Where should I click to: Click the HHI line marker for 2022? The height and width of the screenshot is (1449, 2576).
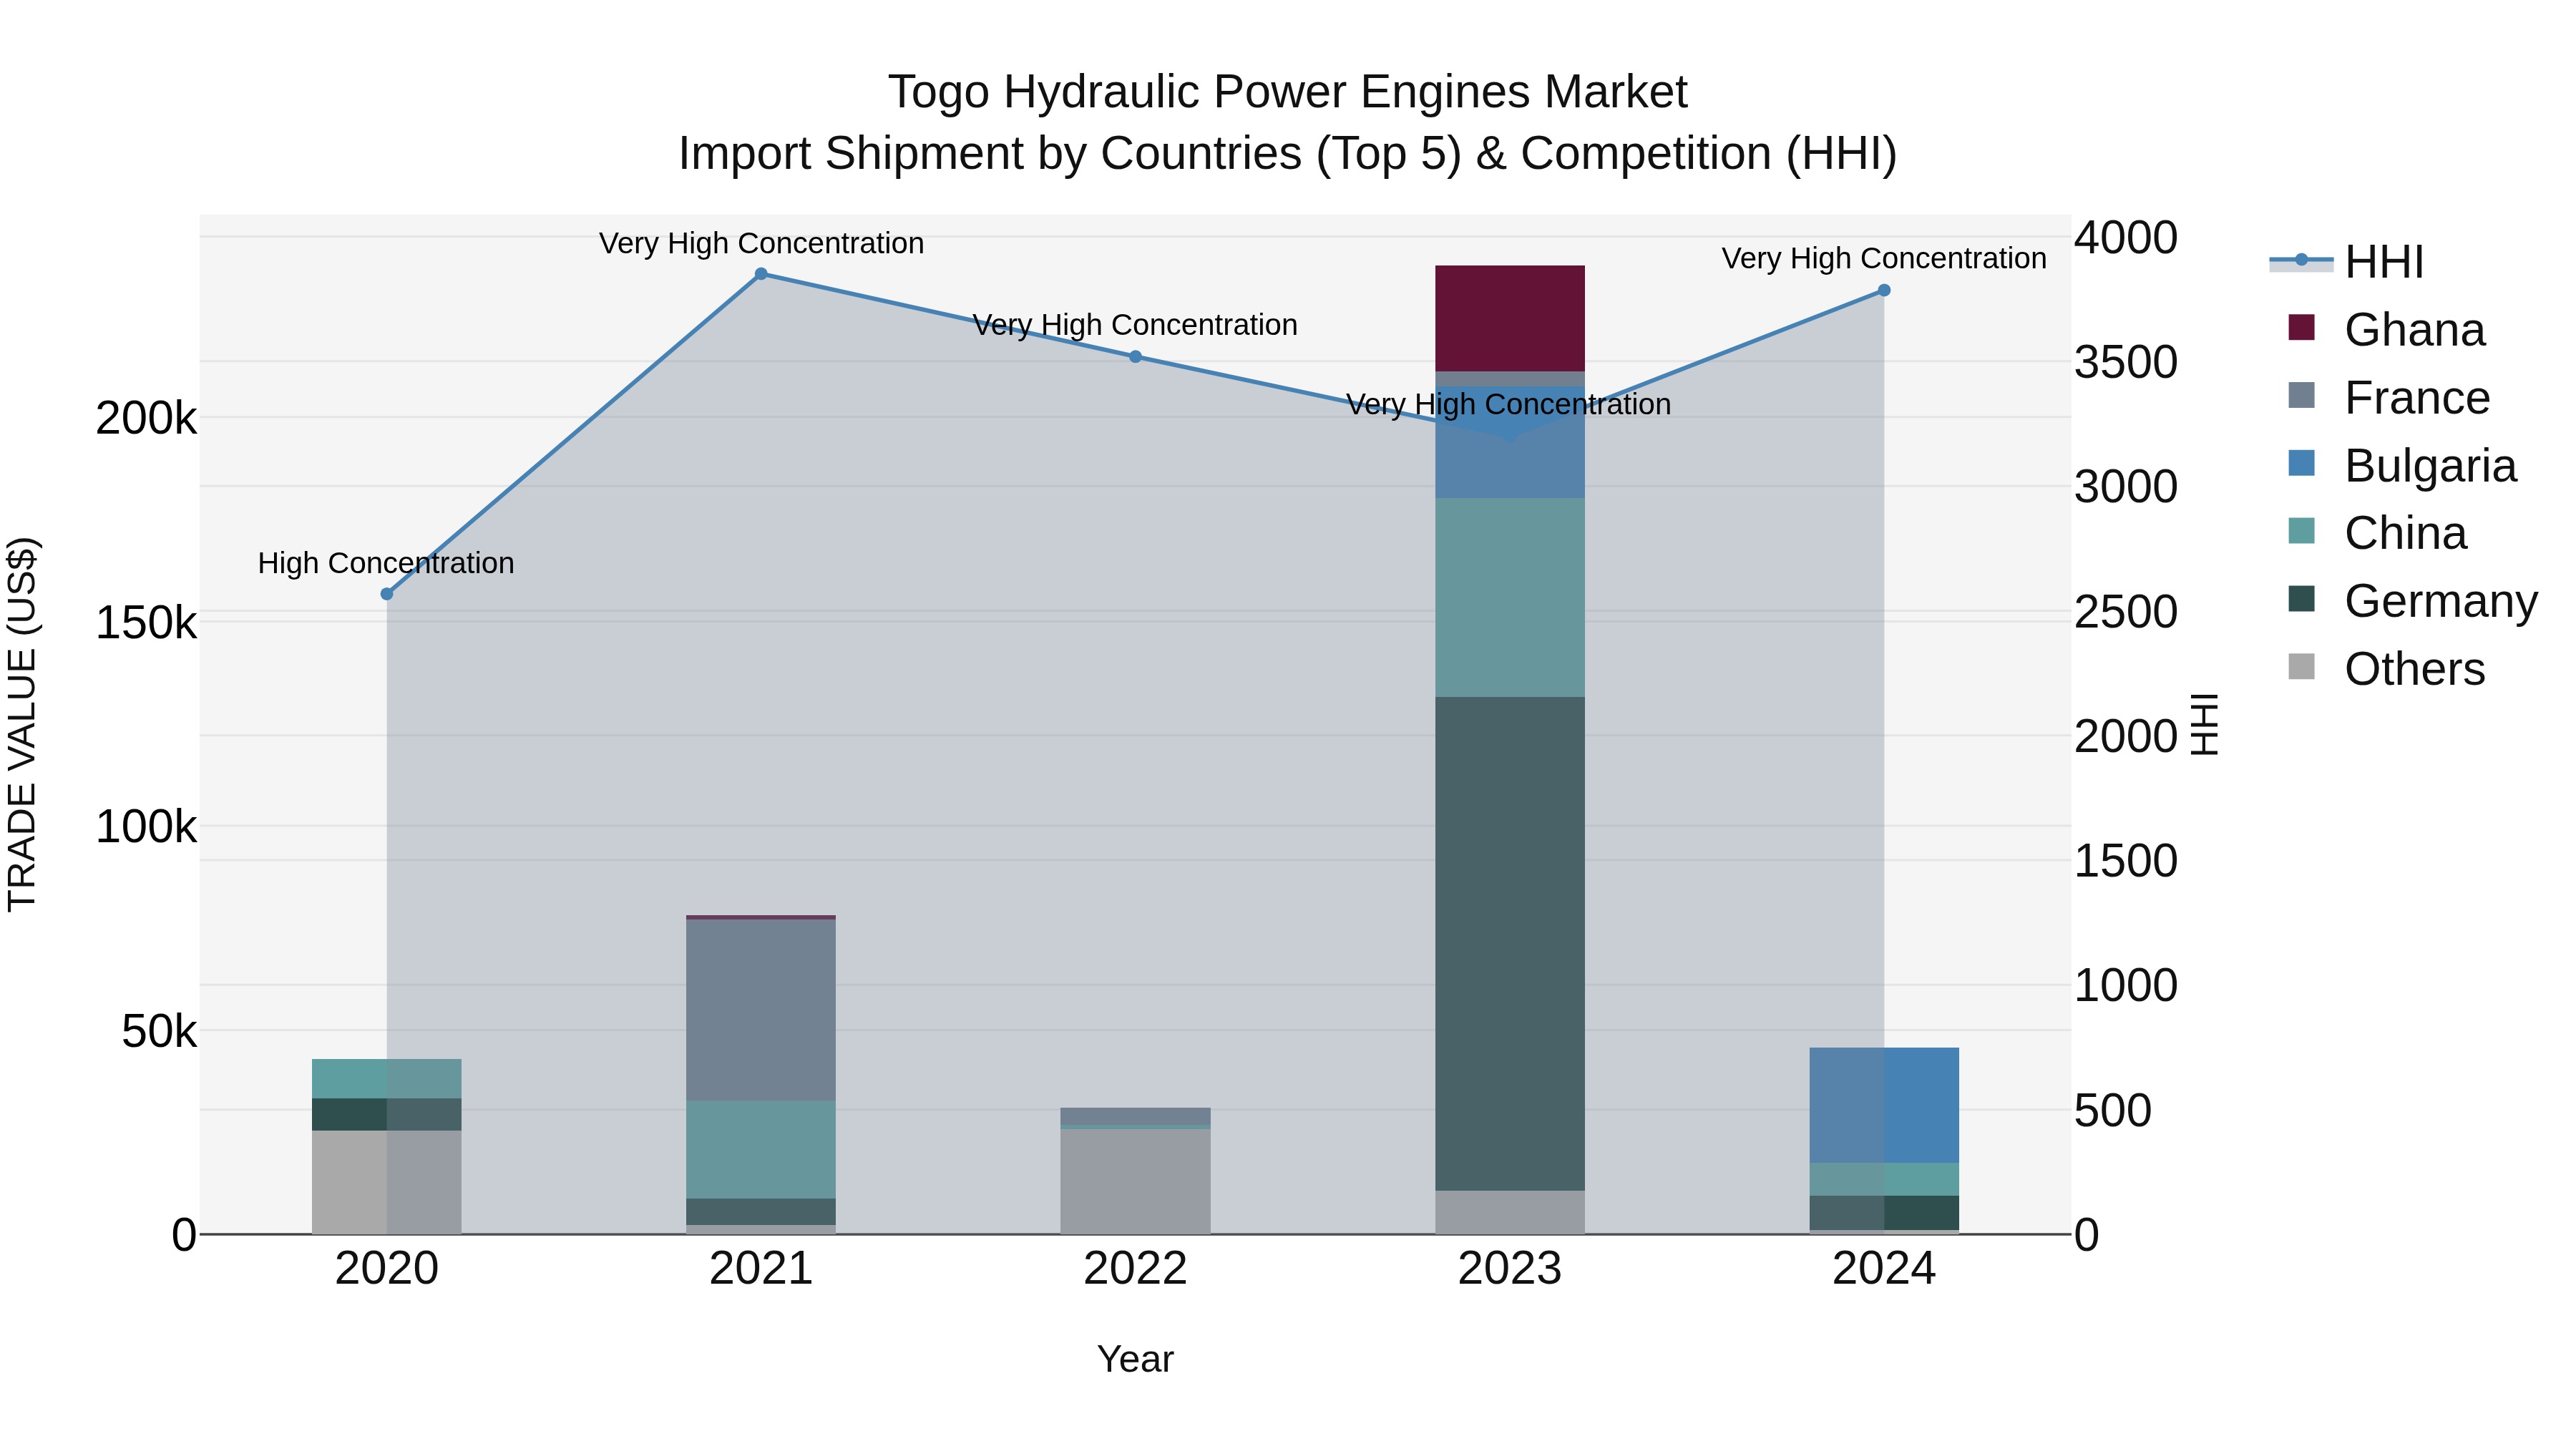point(1136,357)
